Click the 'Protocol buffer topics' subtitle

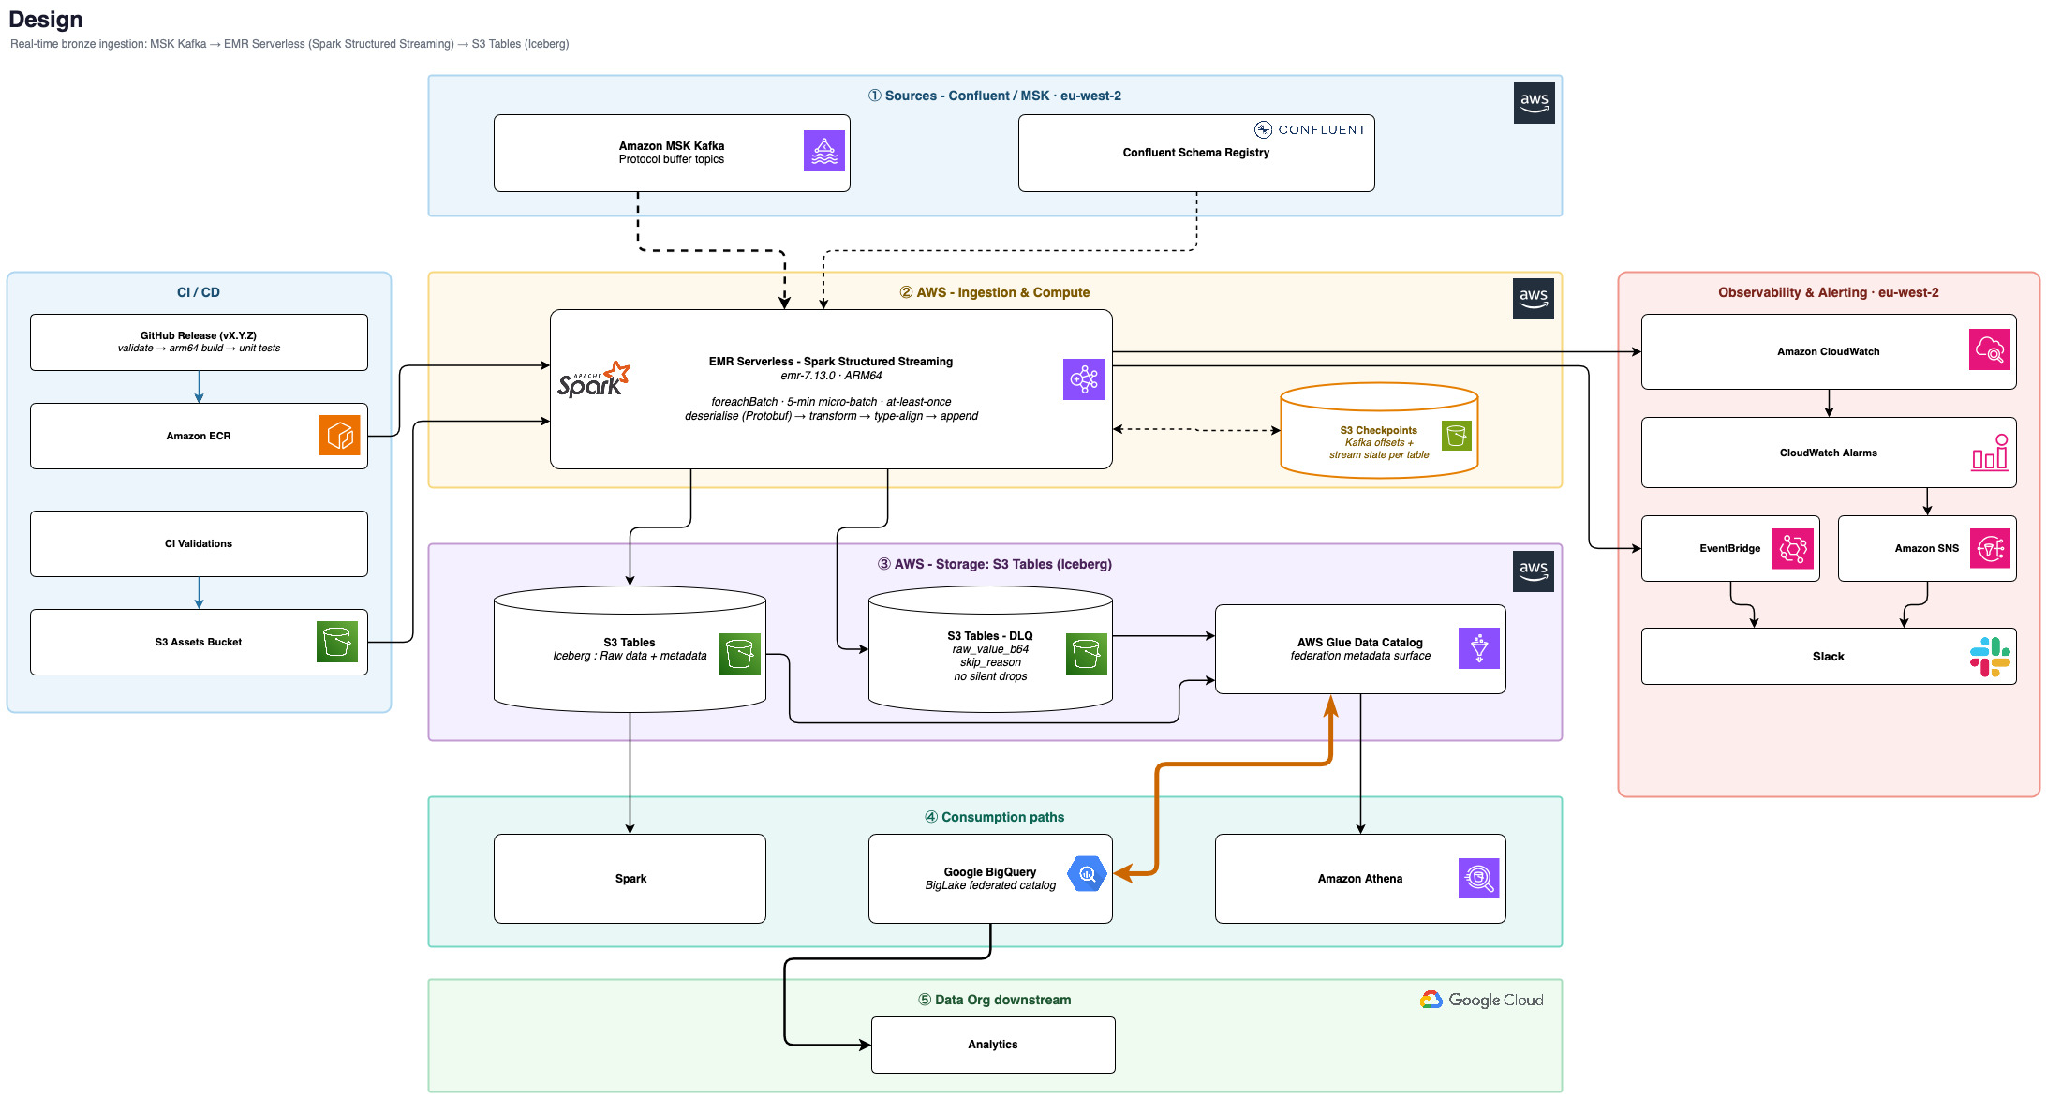tap(671, 160)
